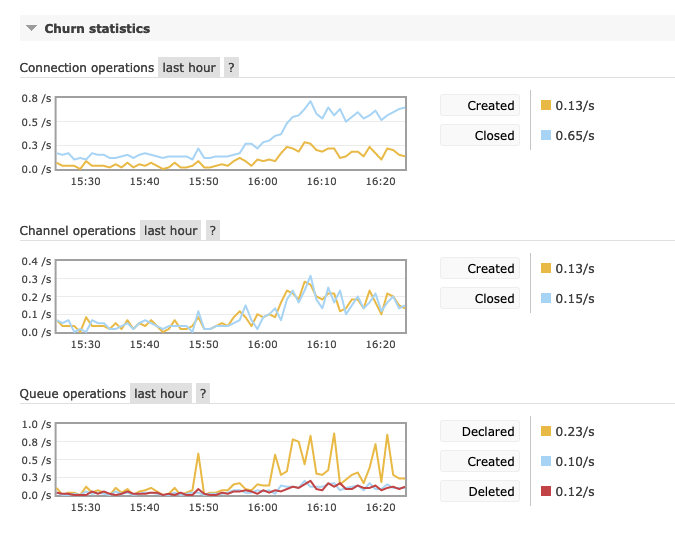
Task: Change Channel operations 'last hour' time range
Action: (x=170, y=231)
